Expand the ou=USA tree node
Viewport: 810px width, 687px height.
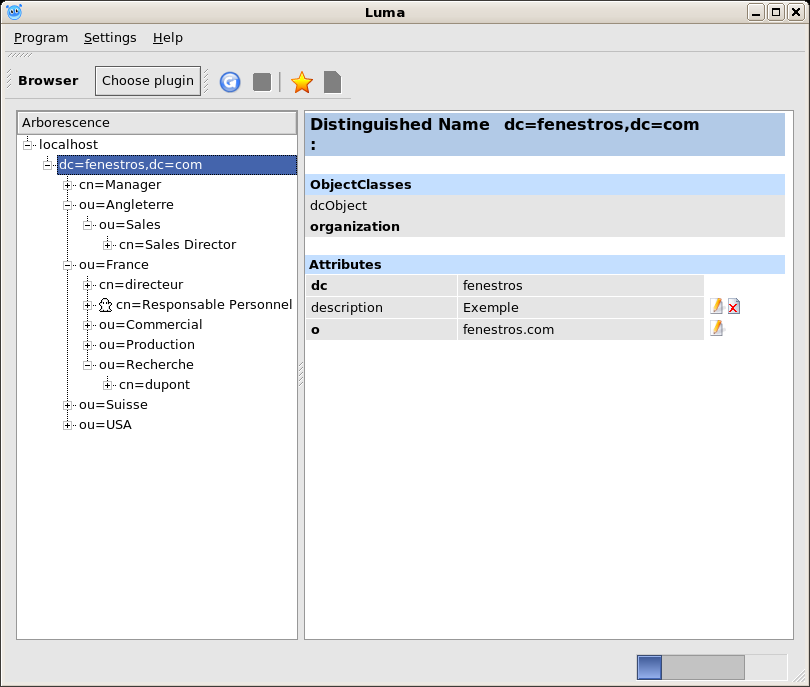pos(68,425)
